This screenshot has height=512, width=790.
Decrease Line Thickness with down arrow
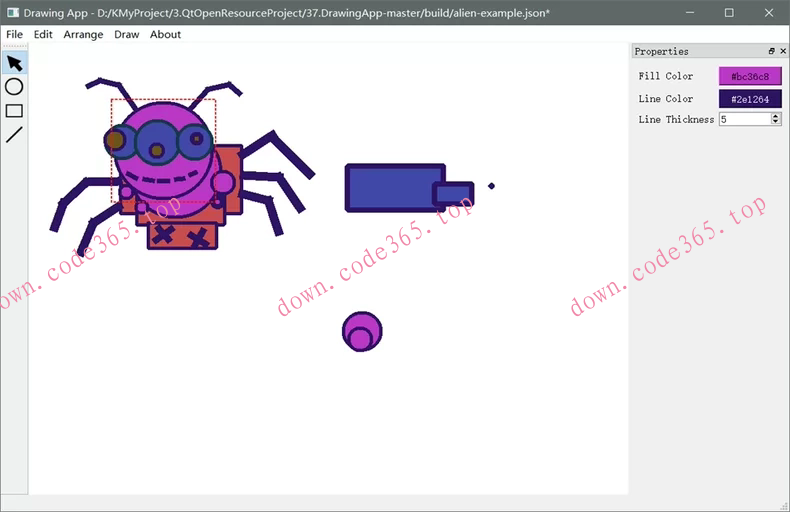pos(776,122)
